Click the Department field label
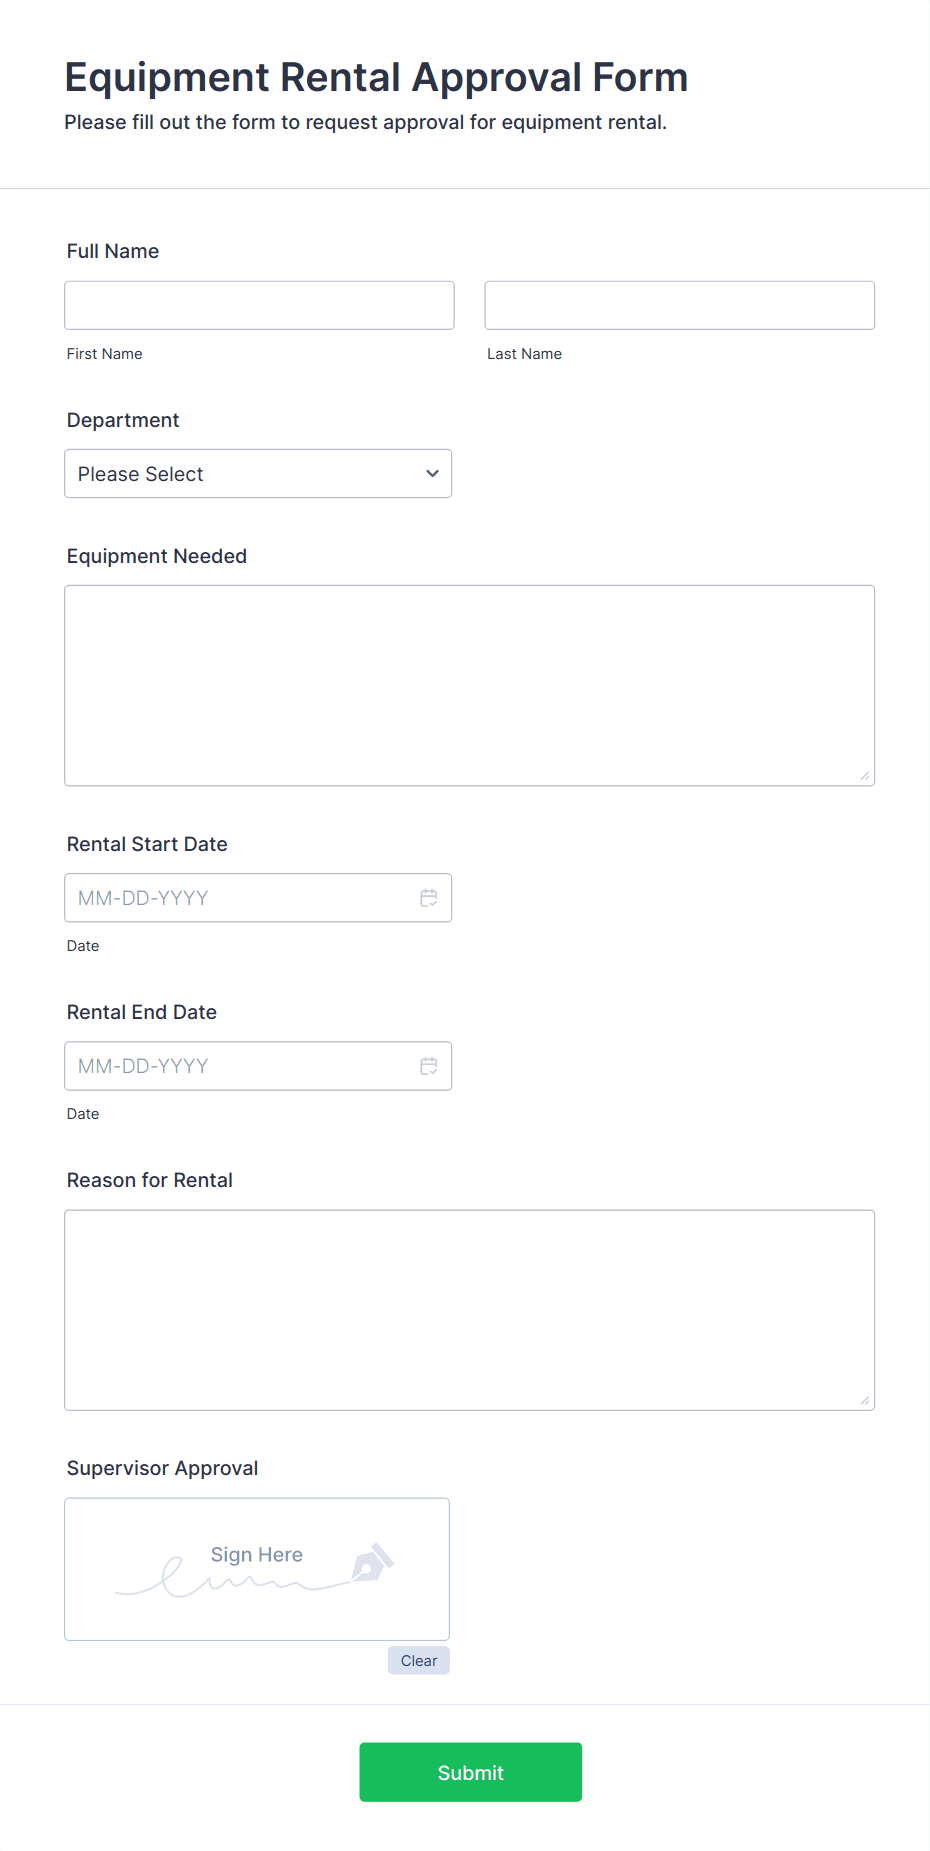 click(x=123, y=420)
